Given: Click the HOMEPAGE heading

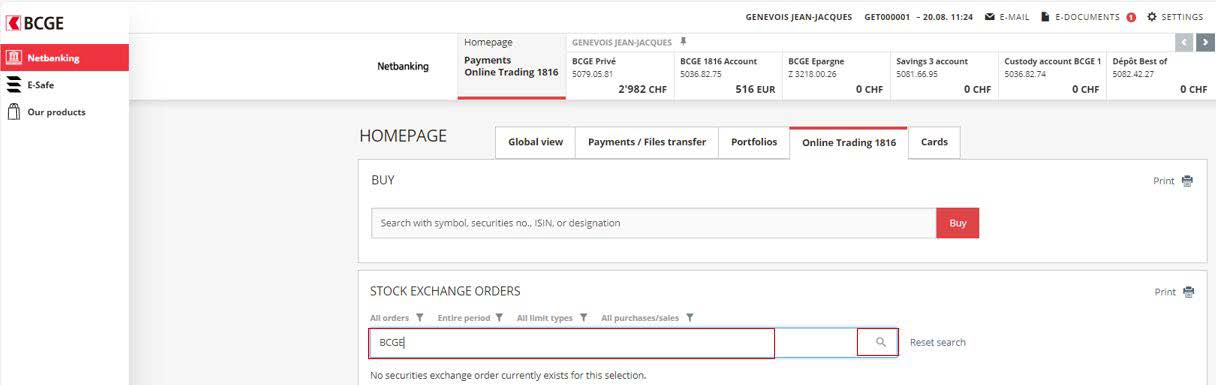Looking at the screenshot, I should pyautogui.click(x=403, y=136).
